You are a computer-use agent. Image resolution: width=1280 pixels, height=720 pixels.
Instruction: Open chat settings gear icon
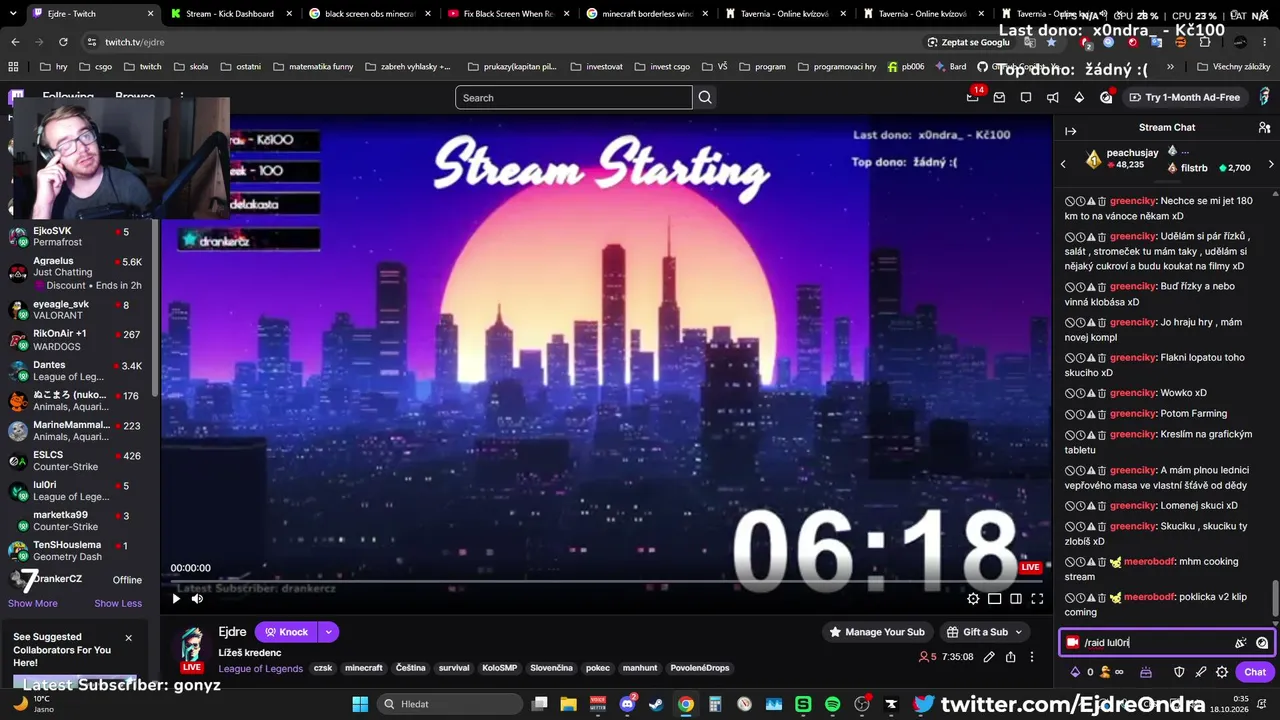coord(1222,672)
